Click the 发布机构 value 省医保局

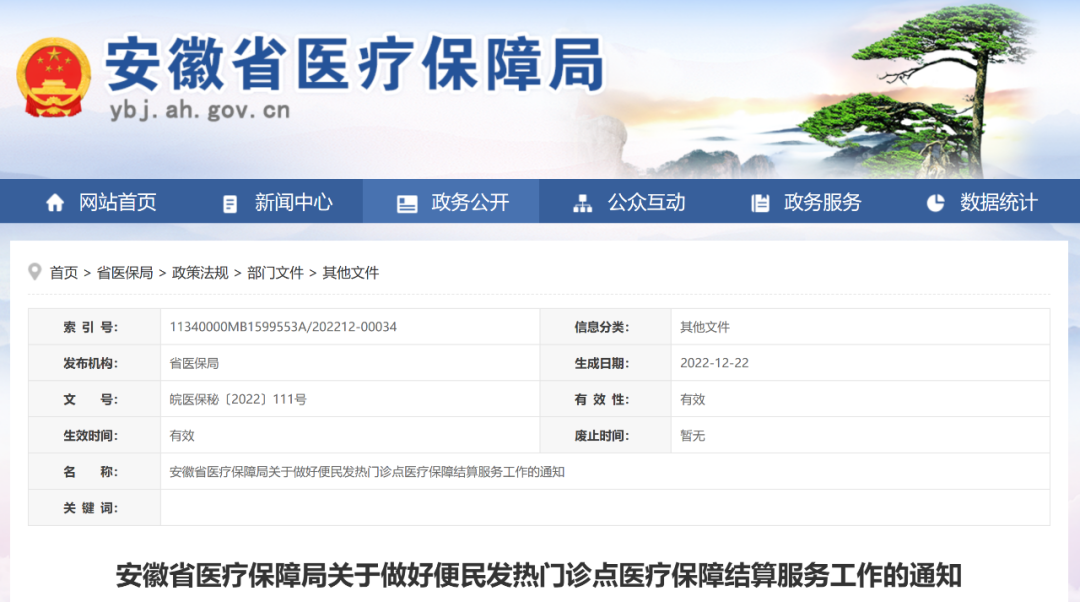pos(194,363)
